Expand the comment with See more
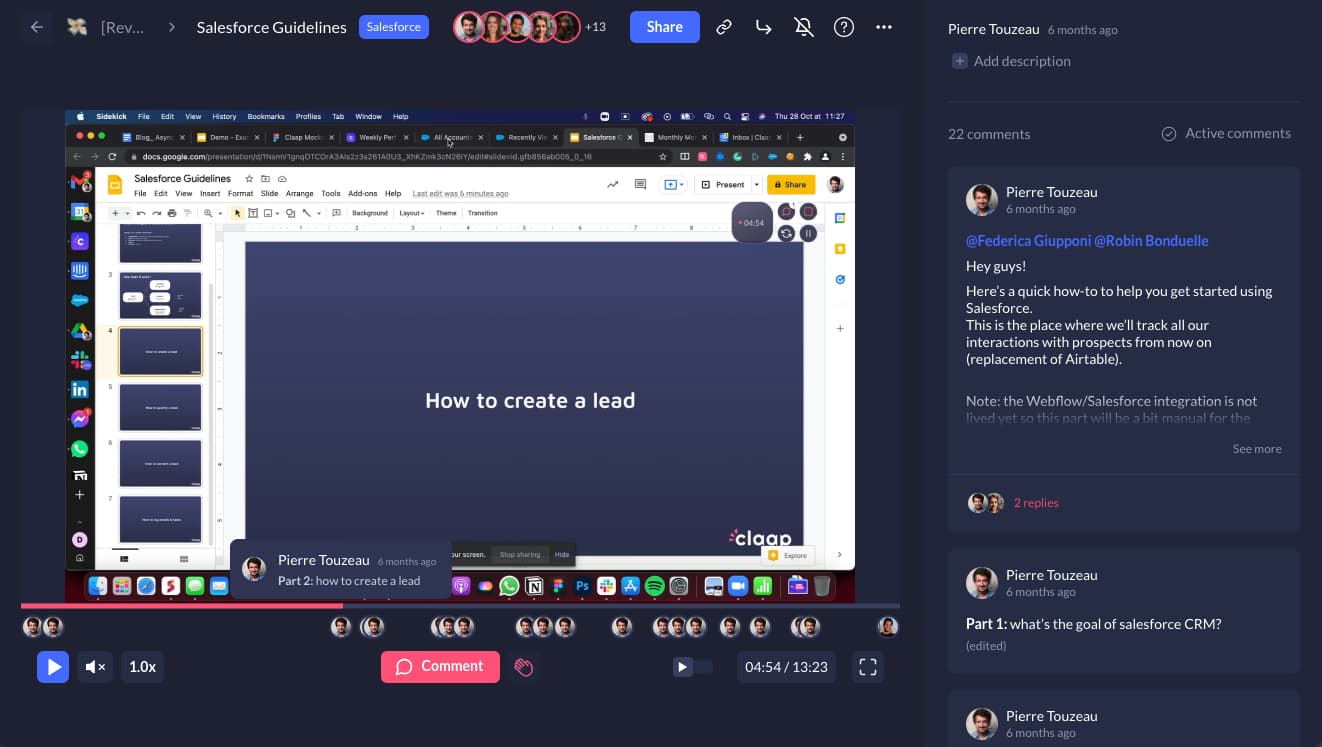The image size is (1322, 747). pyautogui.click(x=1257, y=449)
